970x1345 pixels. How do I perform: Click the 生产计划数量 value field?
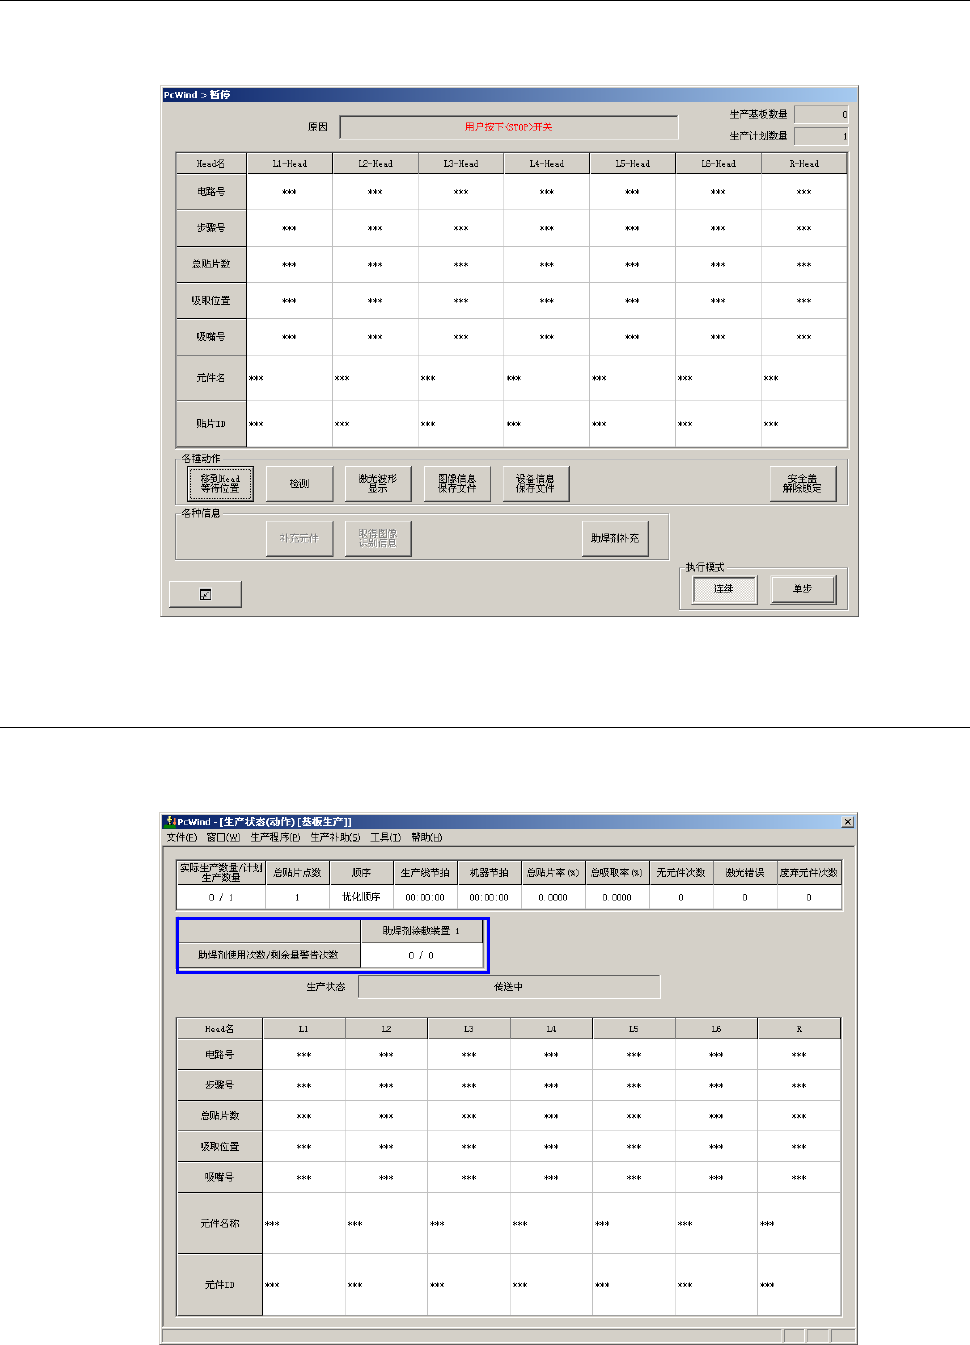[x=821, y=136]
